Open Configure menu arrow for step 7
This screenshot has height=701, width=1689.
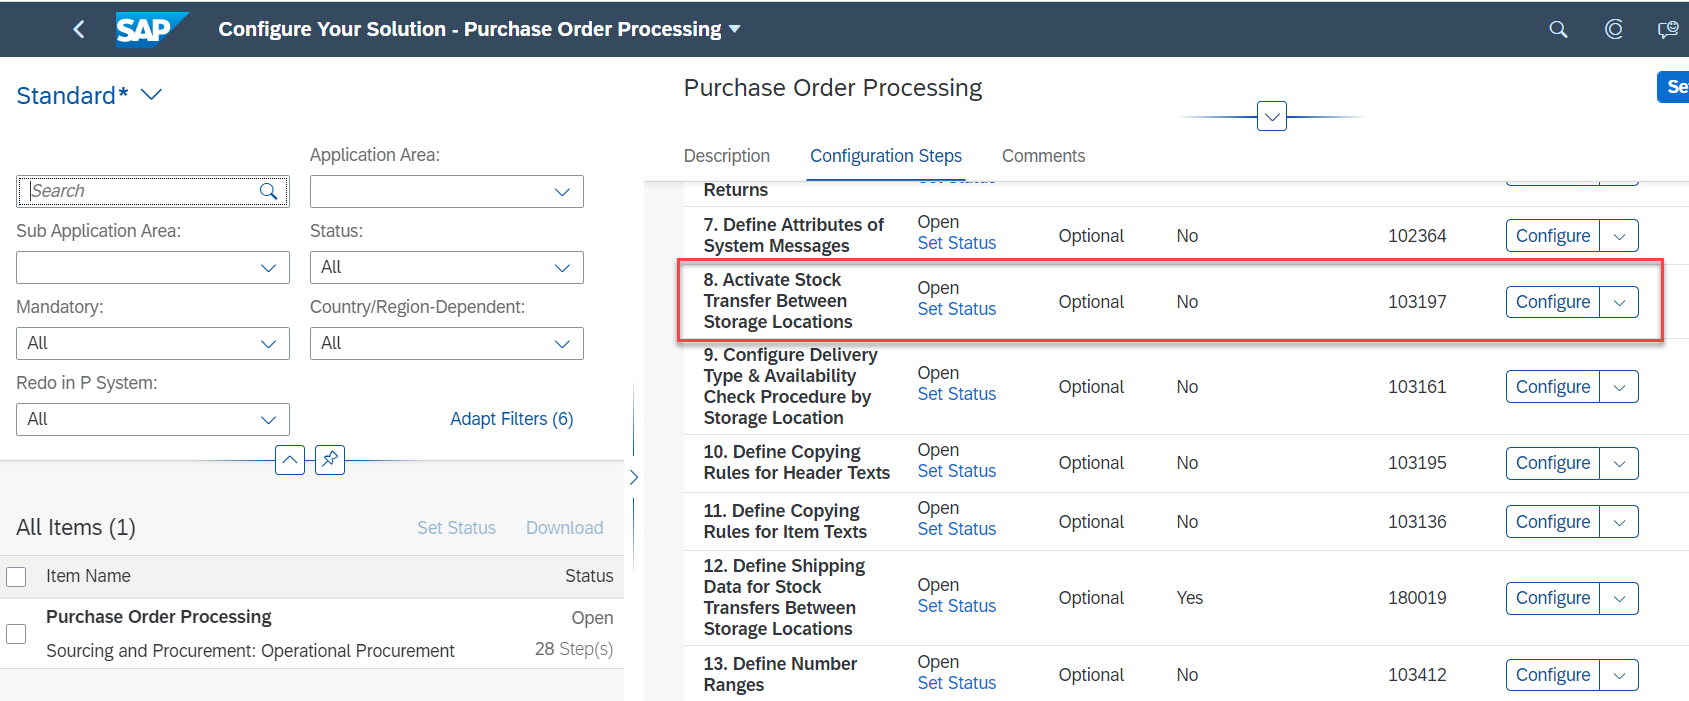pos(1619,236)
